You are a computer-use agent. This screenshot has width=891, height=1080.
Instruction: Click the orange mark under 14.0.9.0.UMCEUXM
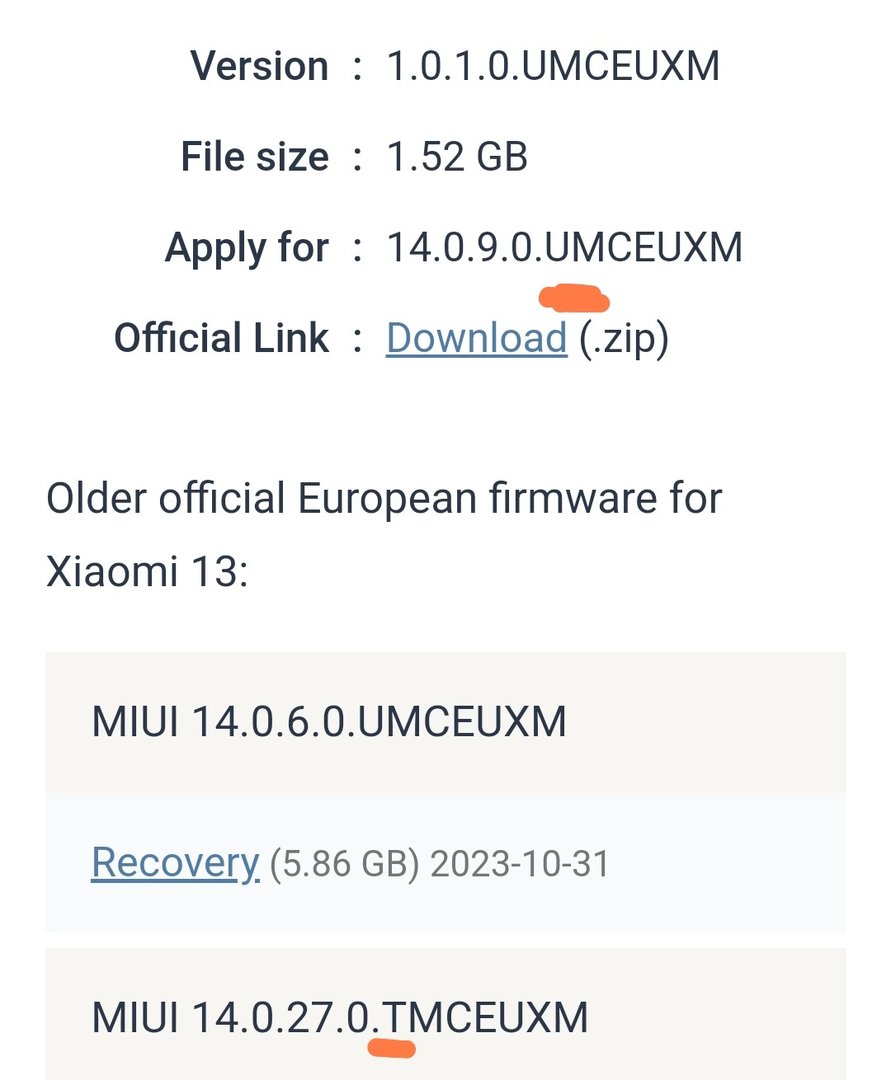574,298
